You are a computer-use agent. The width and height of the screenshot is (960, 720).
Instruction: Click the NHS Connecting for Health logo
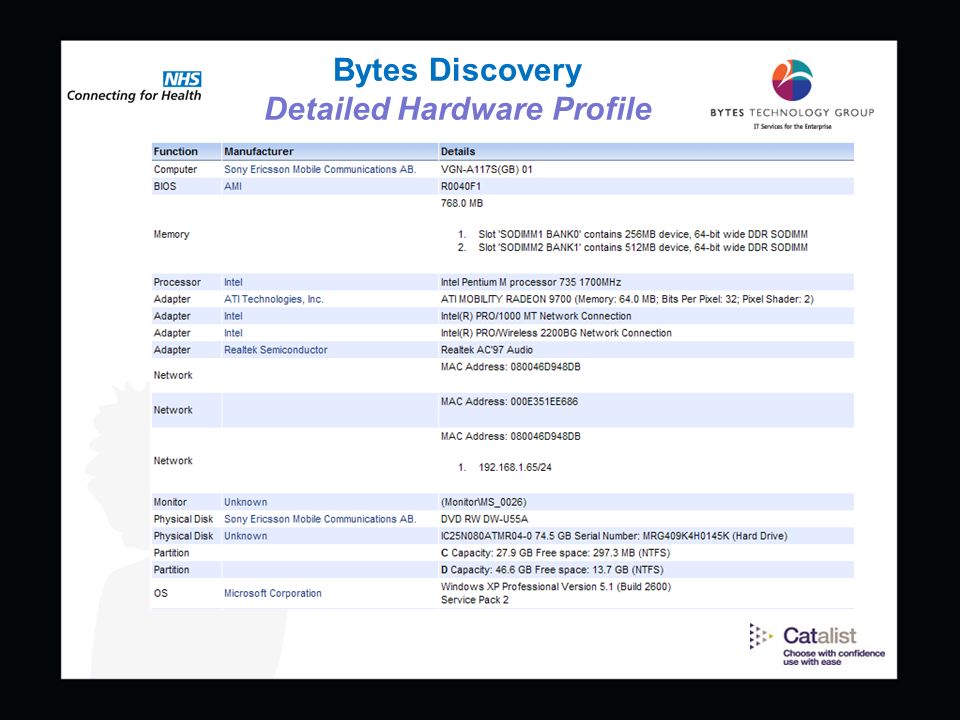point(134,86)
